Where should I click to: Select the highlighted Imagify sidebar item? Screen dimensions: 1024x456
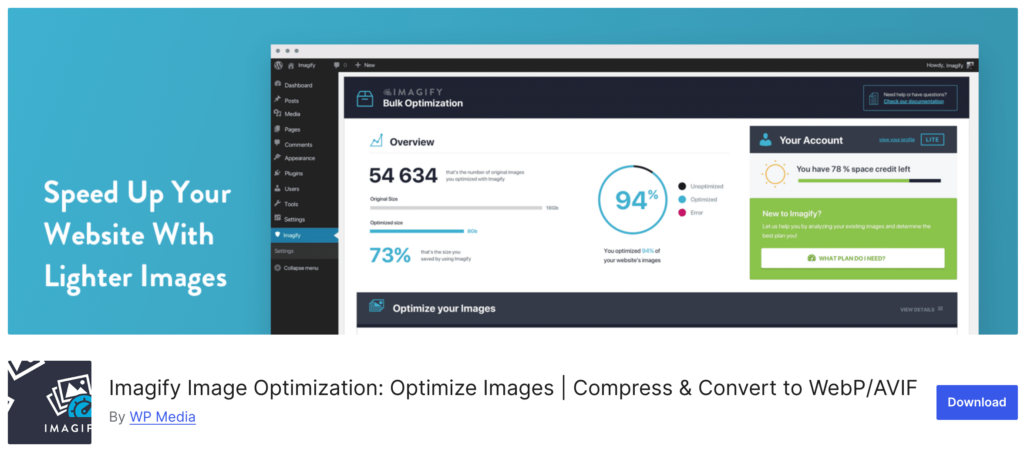[x=305, y=235]
